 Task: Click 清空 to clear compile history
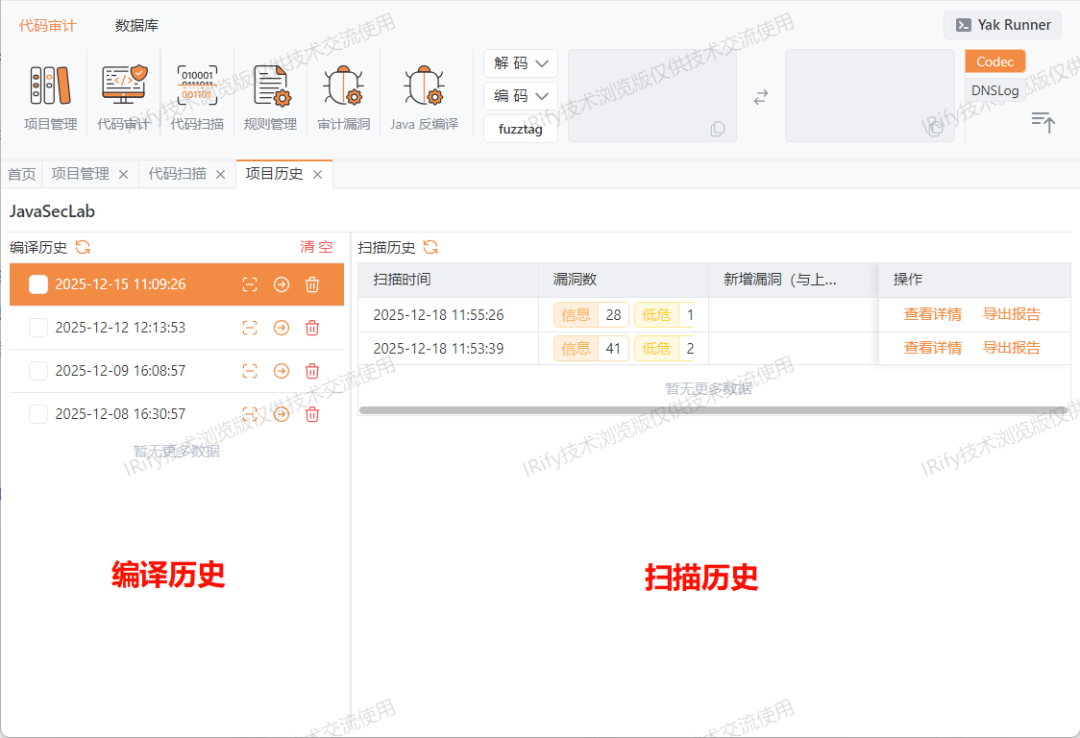[x=316, y=247]
